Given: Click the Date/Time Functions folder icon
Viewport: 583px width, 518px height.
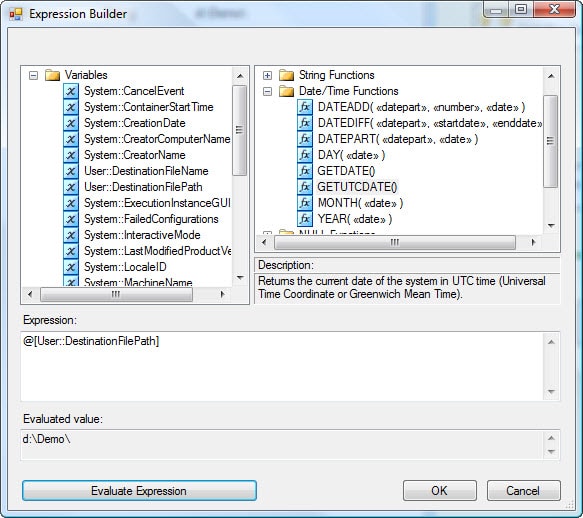Looking at the screenshot, I should pos(287,91).
